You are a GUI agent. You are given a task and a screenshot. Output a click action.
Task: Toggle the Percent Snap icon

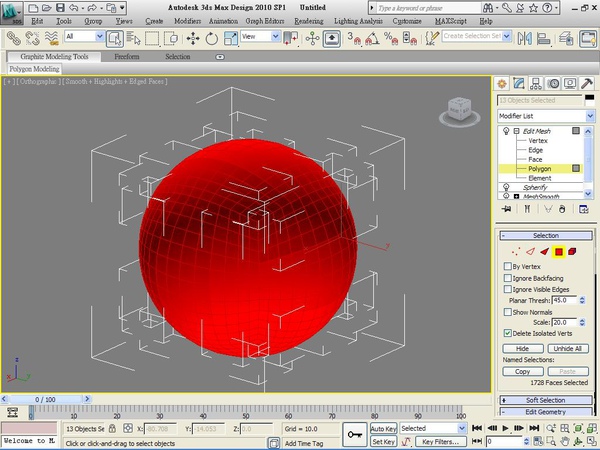tap(391, 38)
